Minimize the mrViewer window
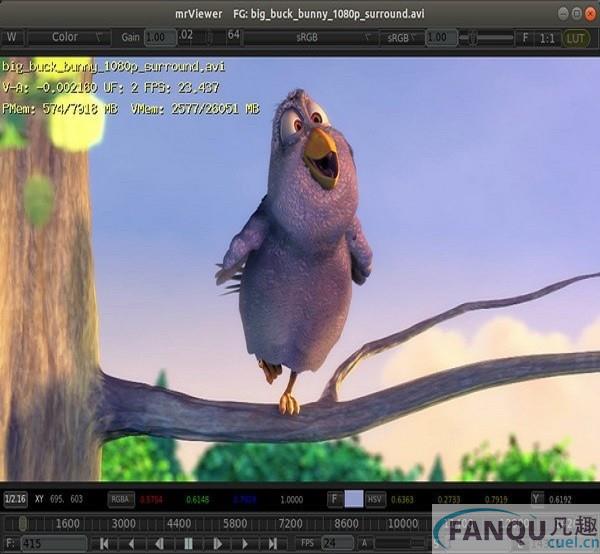 563,14
